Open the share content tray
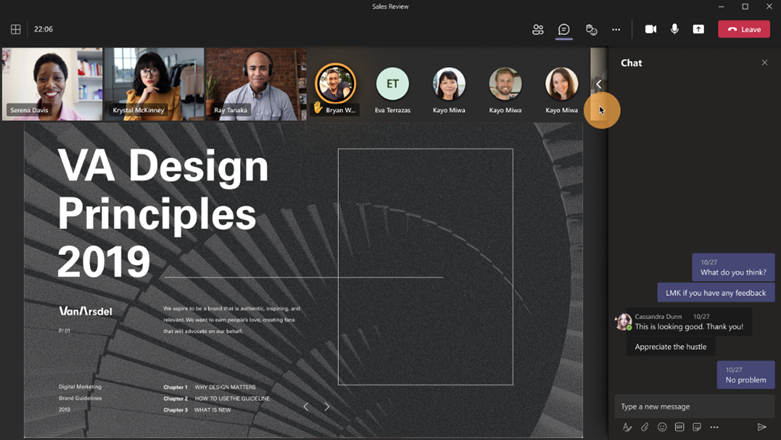781x440 pixels. (x=698, y=29)
